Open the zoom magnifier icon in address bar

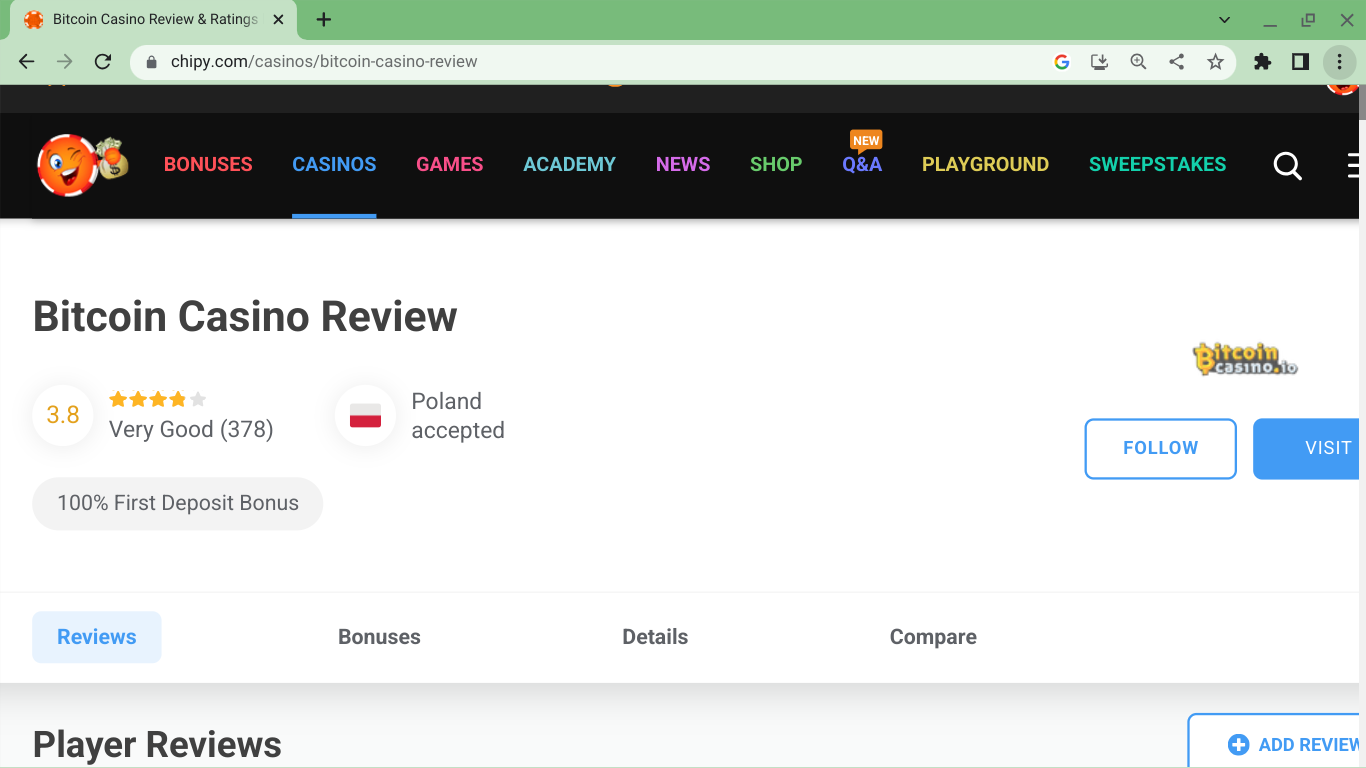1138,62
